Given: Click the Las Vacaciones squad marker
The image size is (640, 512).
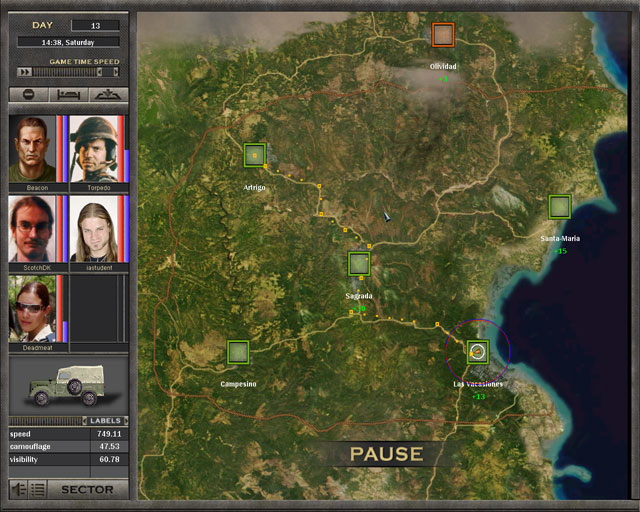Looking at the screenshot, I should coord(478,352).
